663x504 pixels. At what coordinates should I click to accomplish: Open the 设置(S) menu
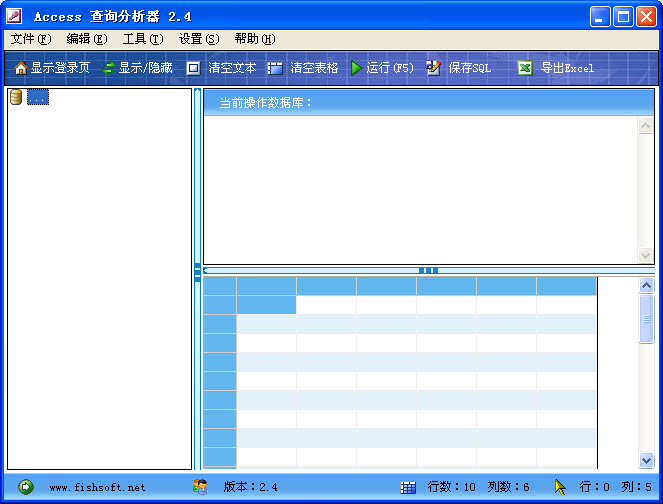tap(198, 39)
